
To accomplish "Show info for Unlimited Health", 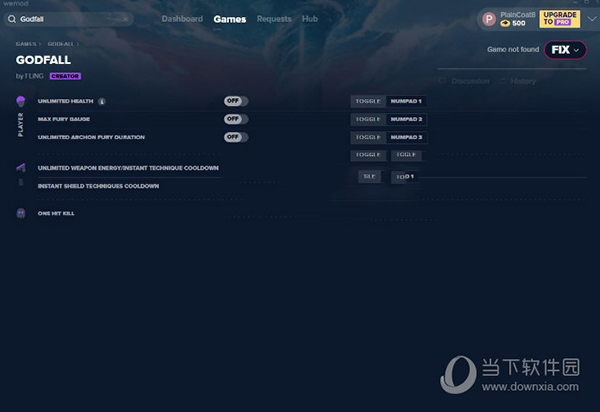I will (x=102, y=101).
